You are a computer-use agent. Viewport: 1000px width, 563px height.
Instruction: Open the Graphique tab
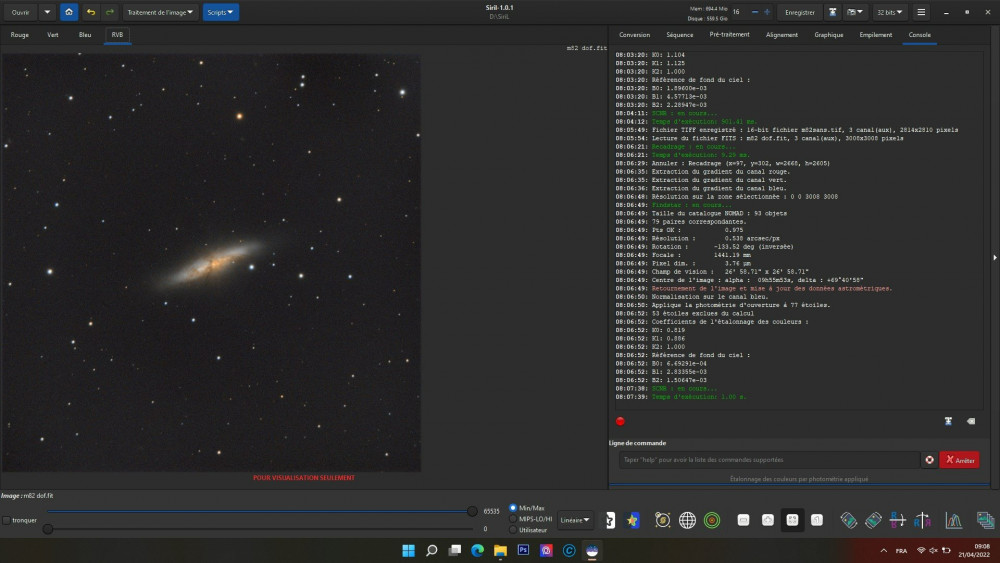point(829,35)
